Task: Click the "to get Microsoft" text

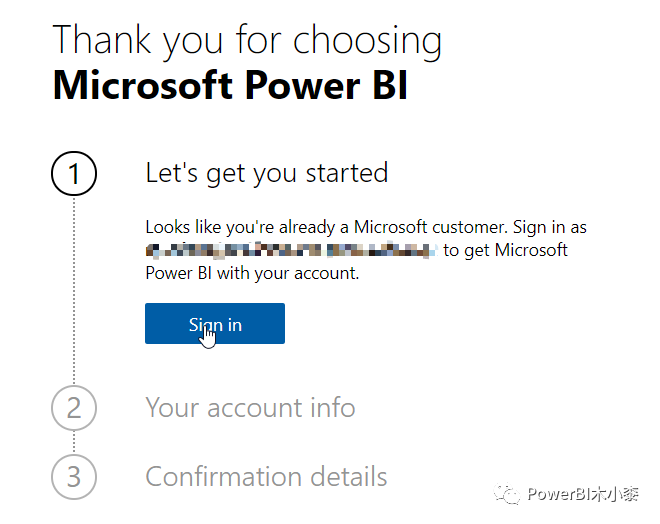Action: coord(506,250)
